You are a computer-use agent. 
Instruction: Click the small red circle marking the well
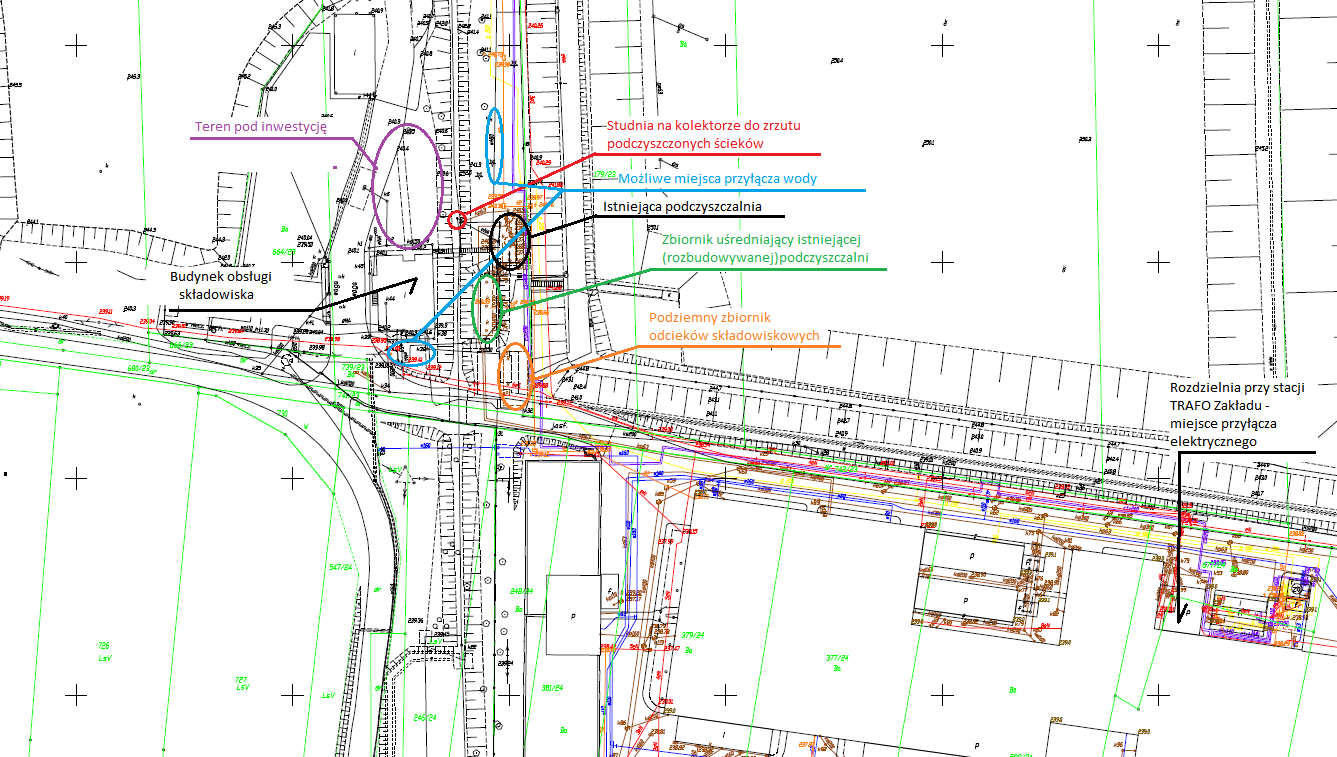click(x=456, y=219)
